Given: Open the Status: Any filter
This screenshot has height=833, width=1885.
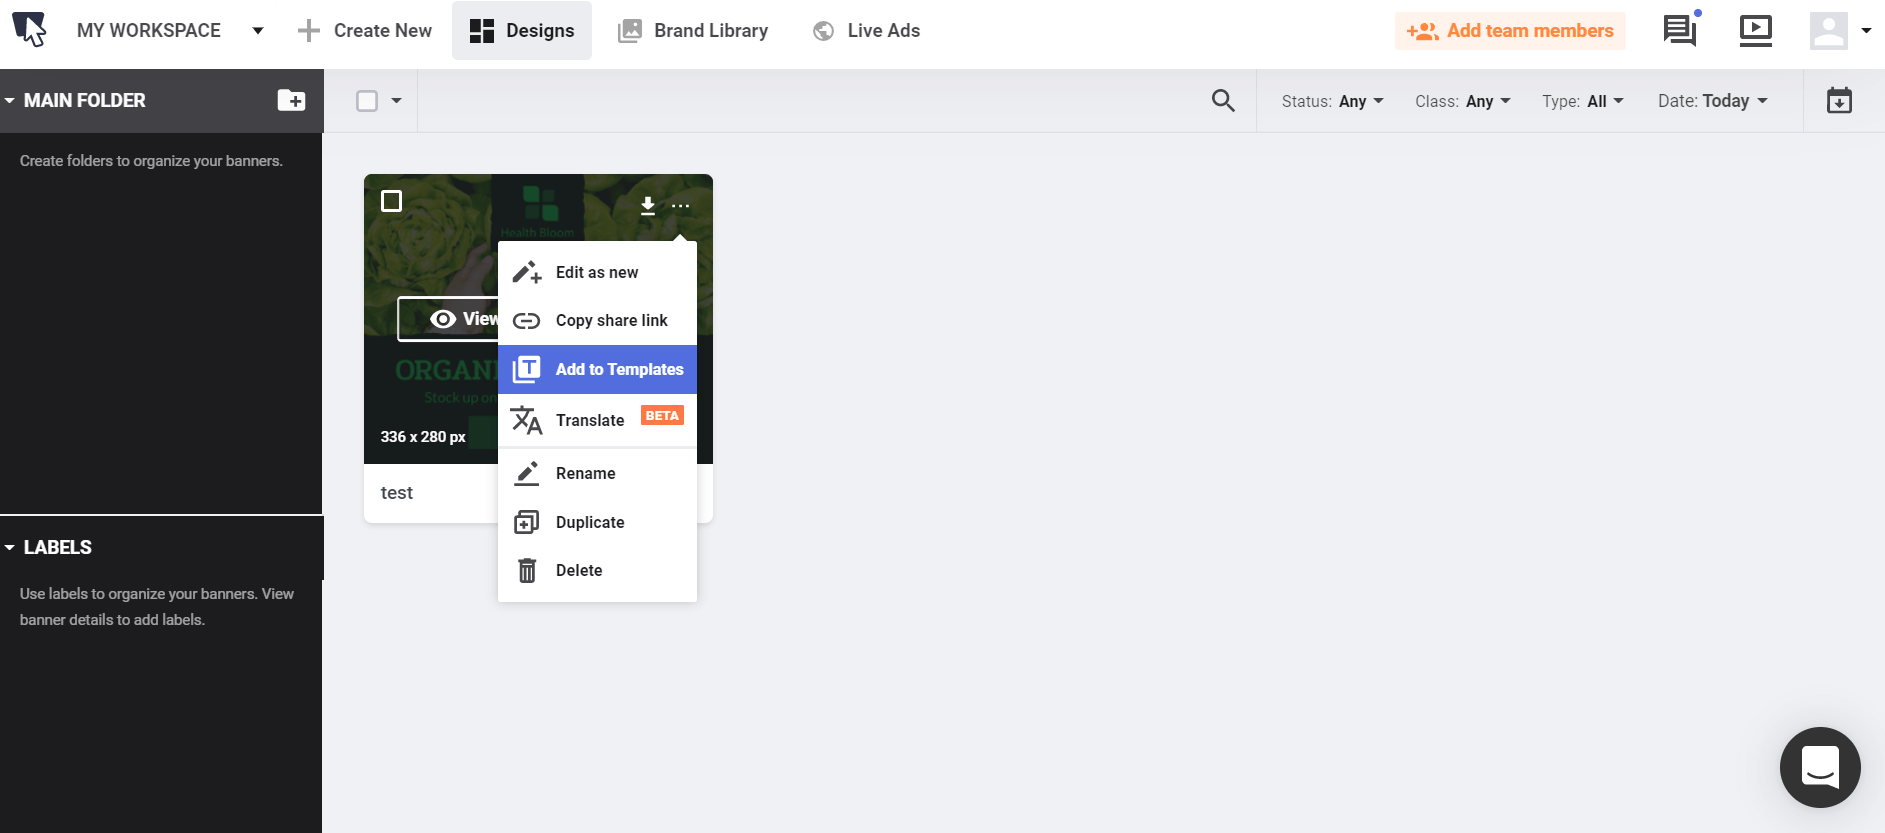Looking at the screenshot, I should pos(1333,101).
